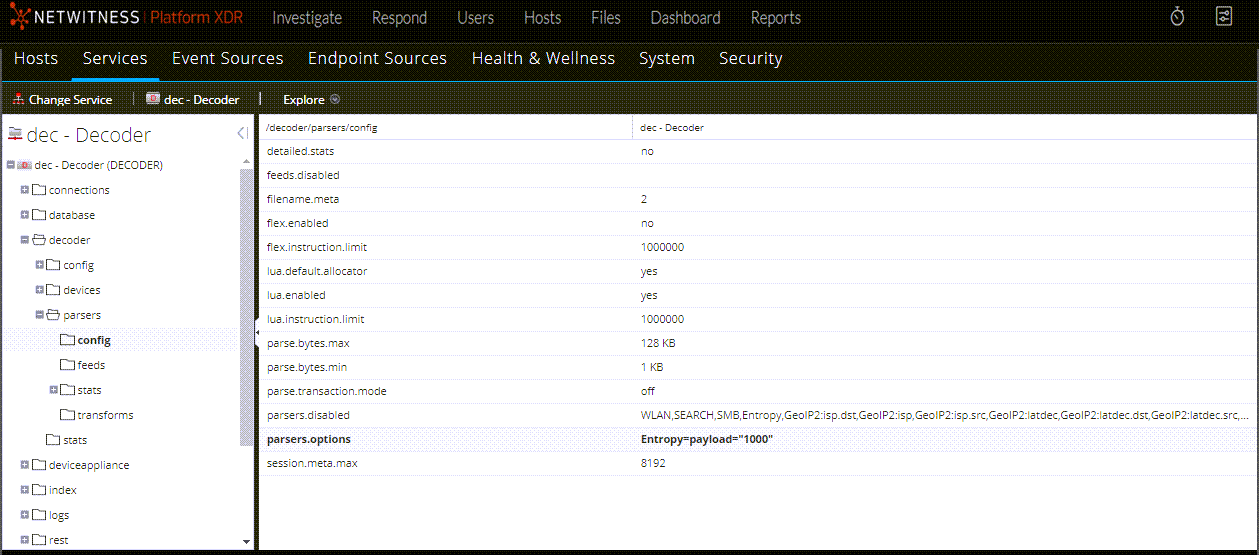The image size is (1259, 555).
Task: Switch to the Event Sources tab
Action: tap(227, 59)
